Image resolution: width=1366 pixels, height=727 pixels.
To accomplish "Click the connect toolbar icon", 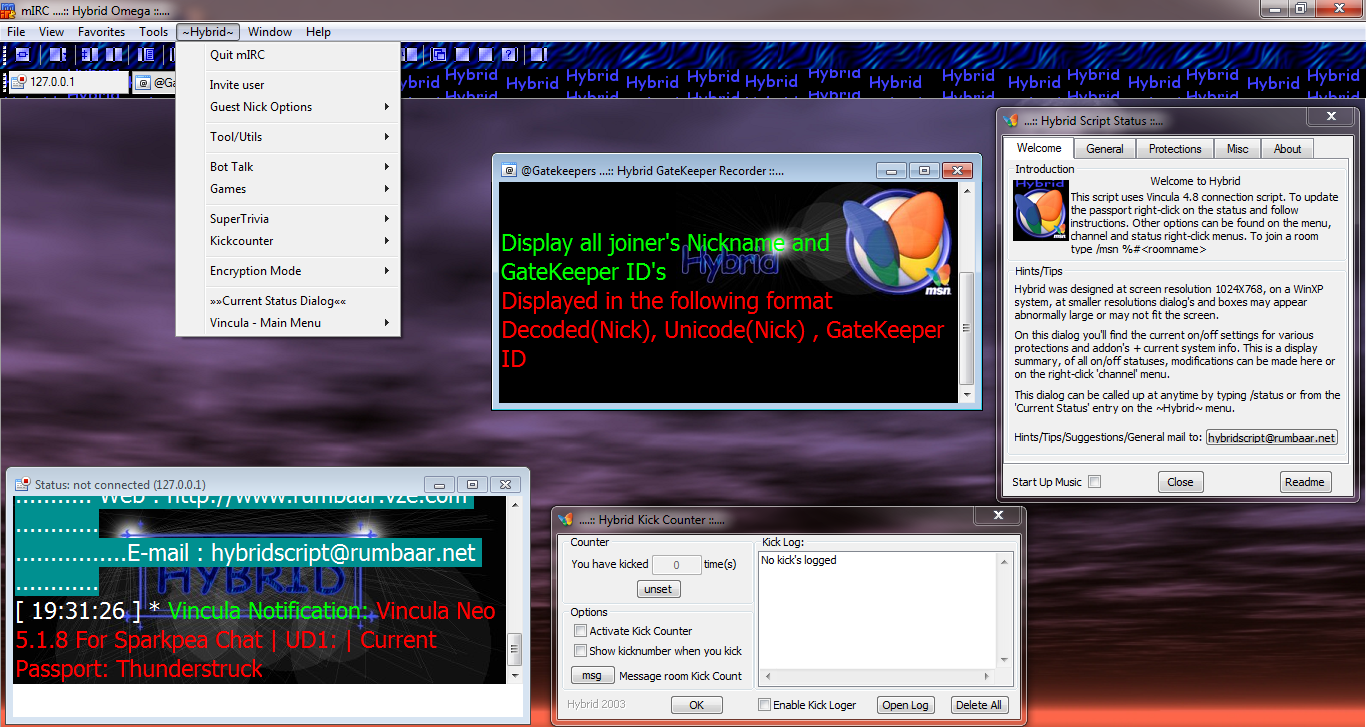I will point(22,55).
